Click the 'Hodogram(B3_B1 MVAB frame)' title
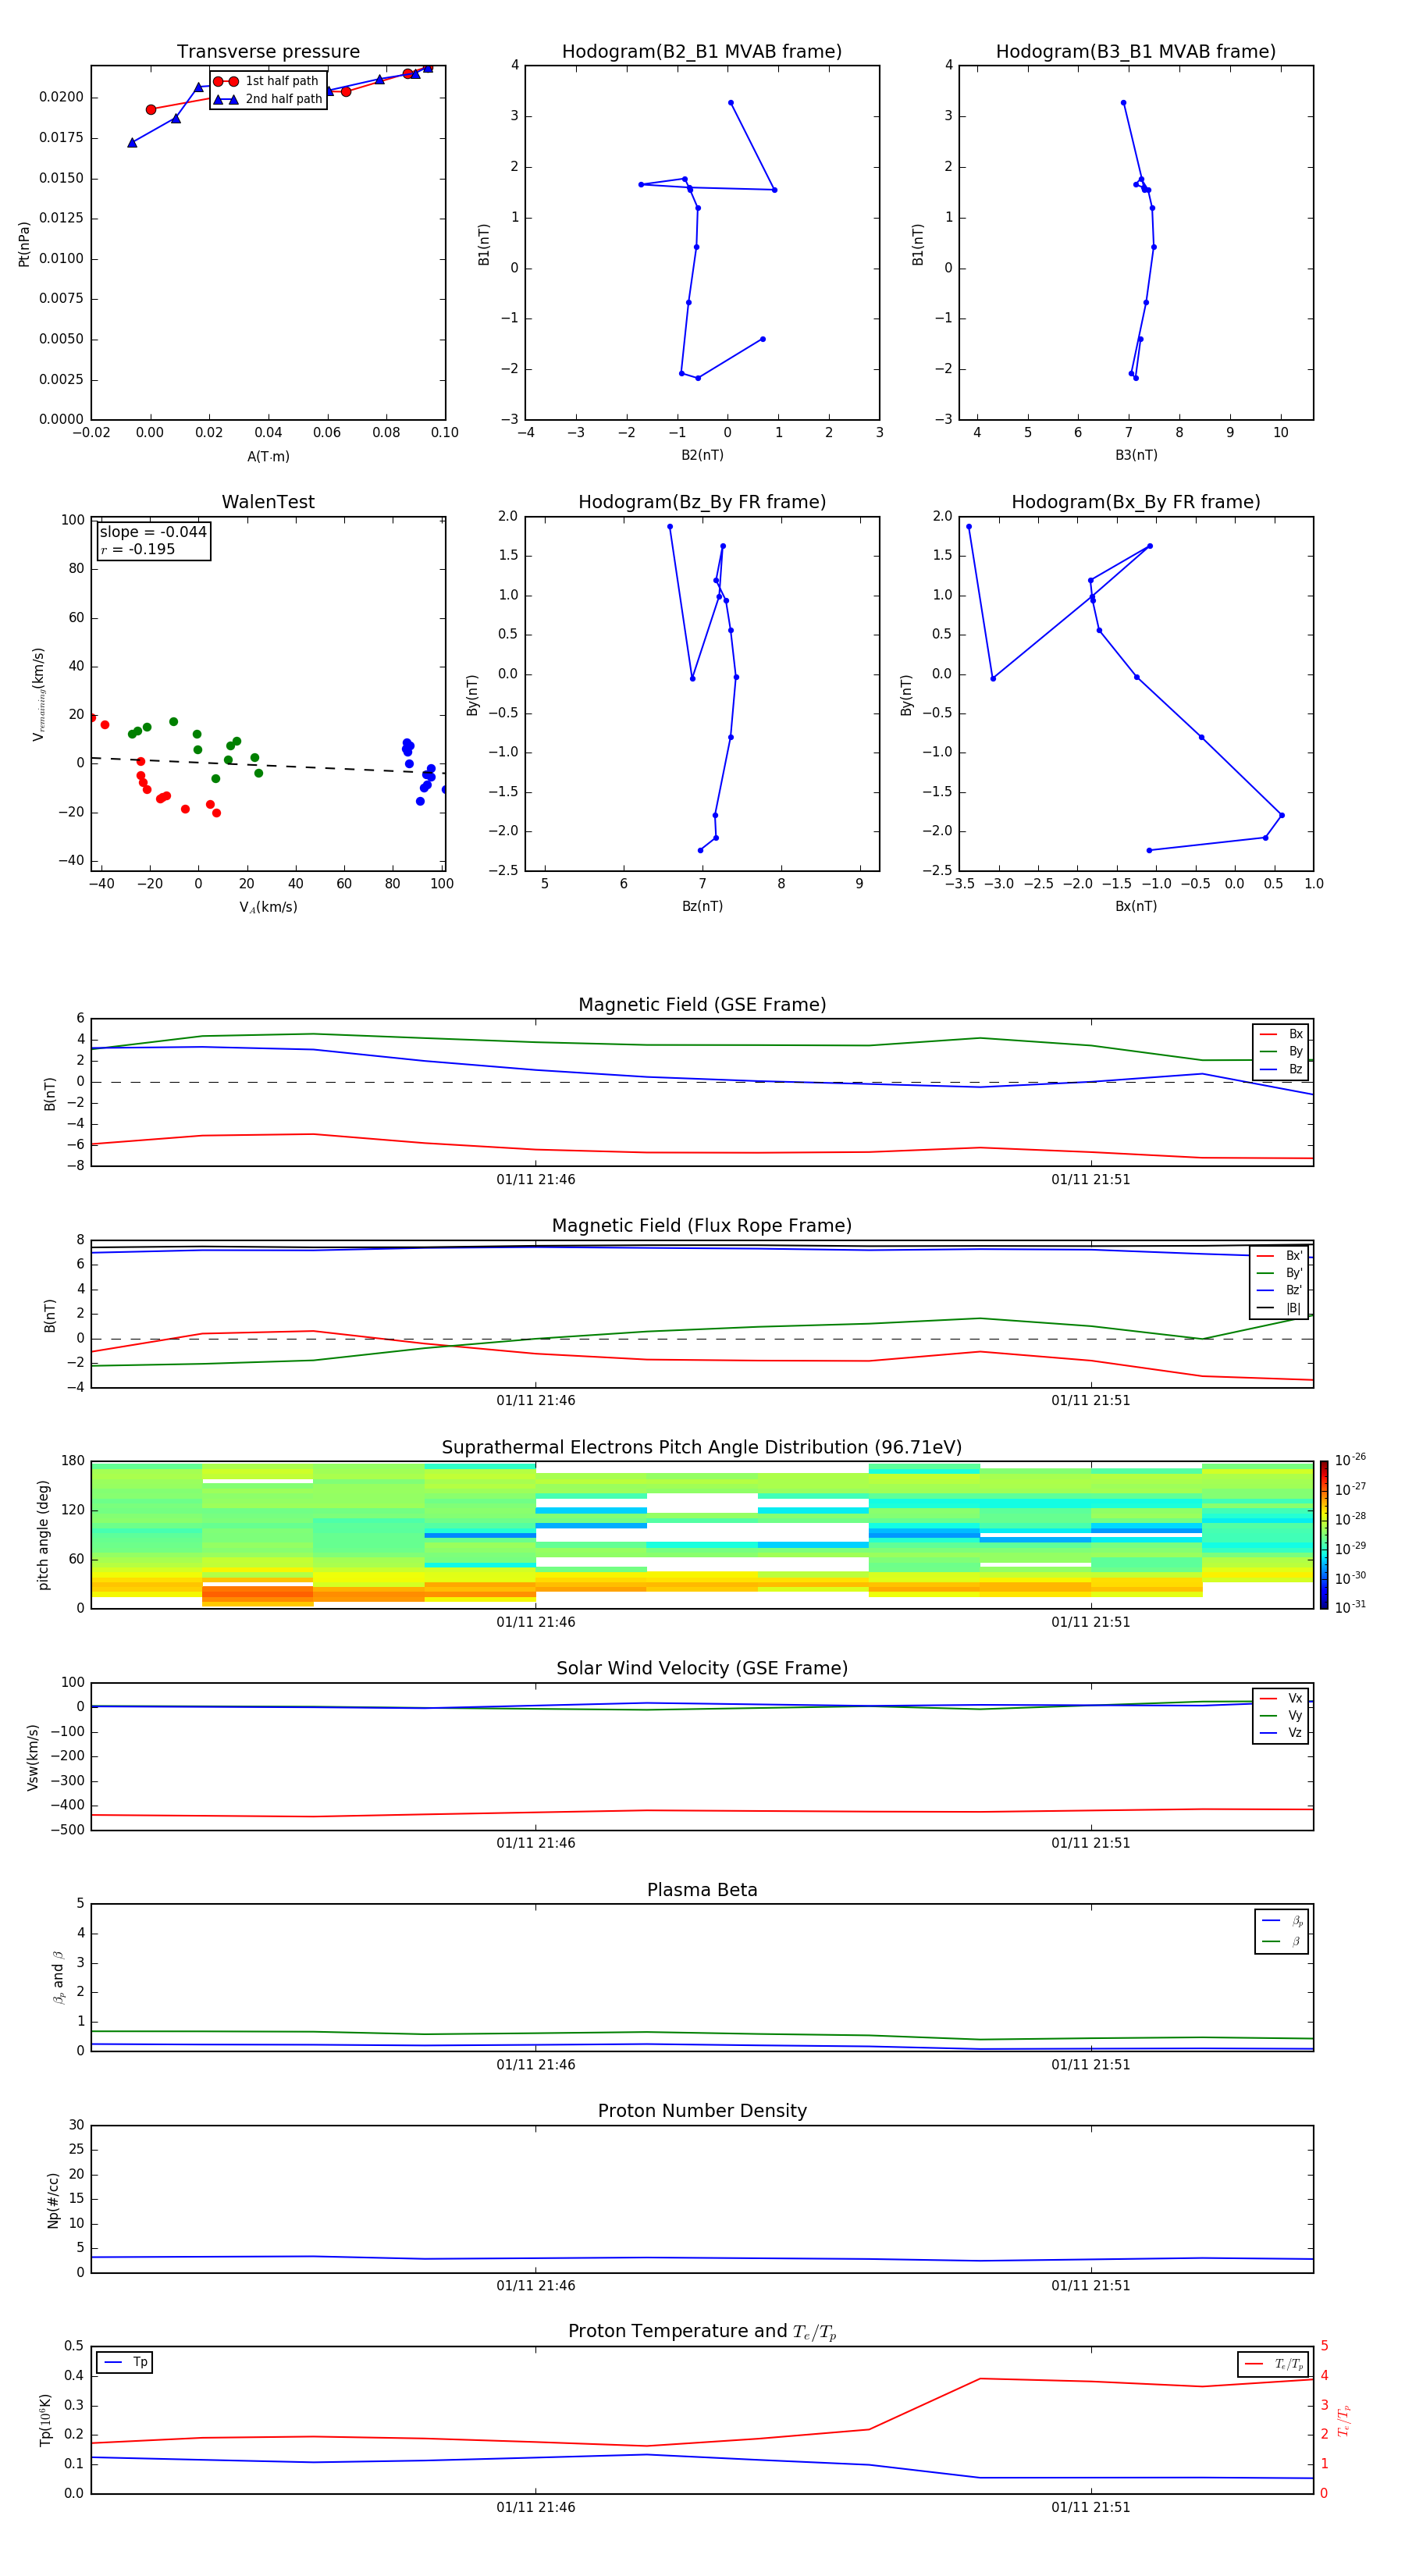This screenshot has height=2576, width=1405. pos(1136,51)
